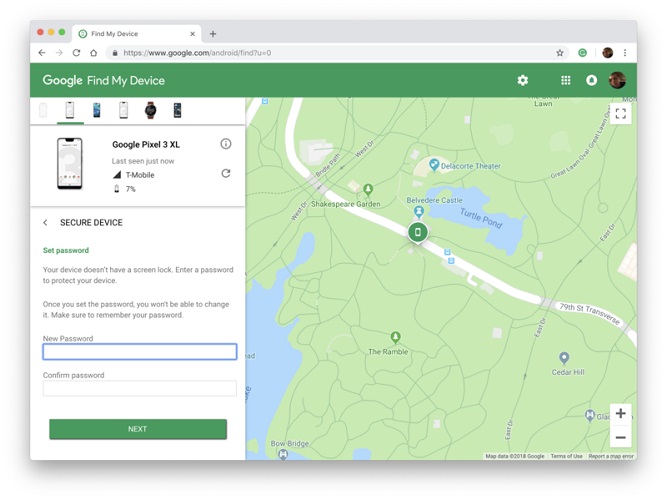Reload the page with browser refresh icon

pos(77,53)
